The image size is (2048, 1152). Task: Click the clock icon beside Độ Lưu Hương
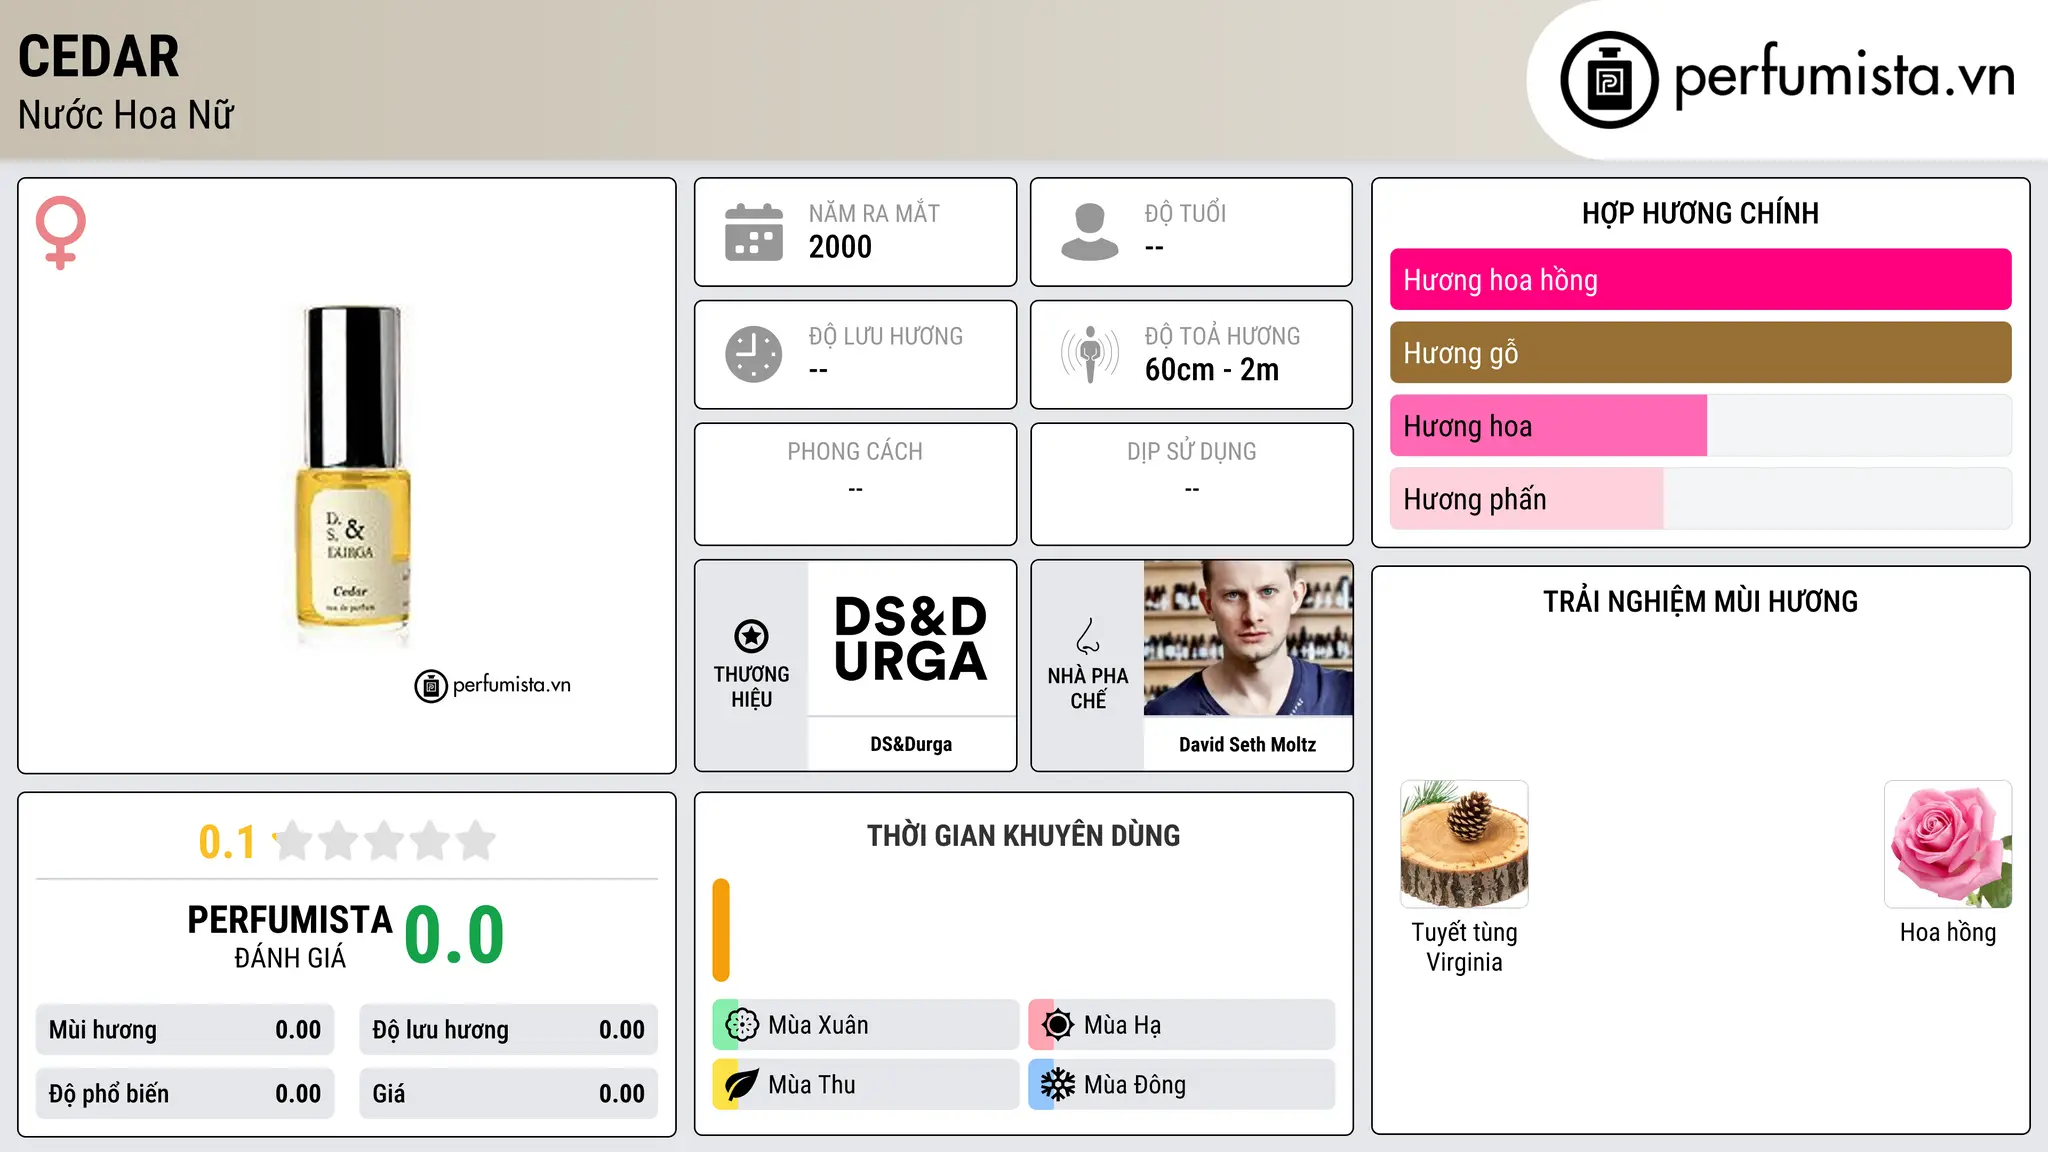754,354
